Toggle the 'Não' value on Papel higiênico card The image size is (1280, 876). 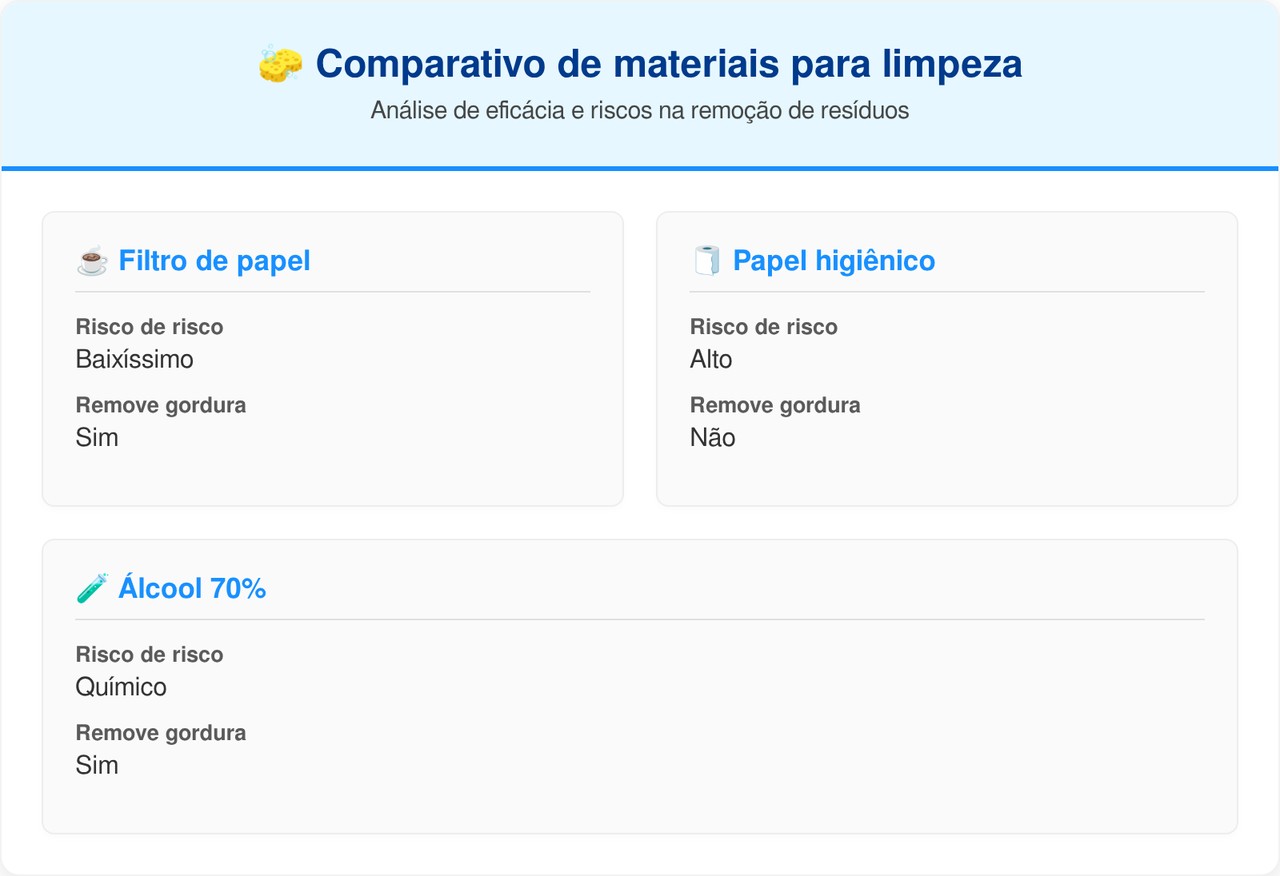(711, 437)
